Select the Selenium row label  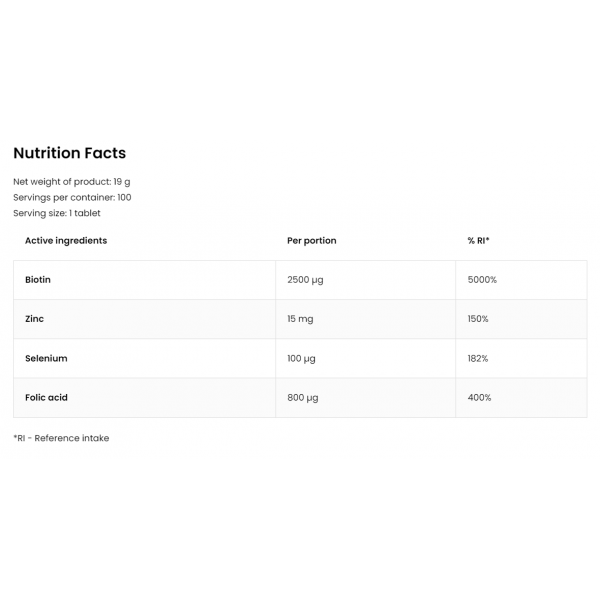tap(46, 358)
